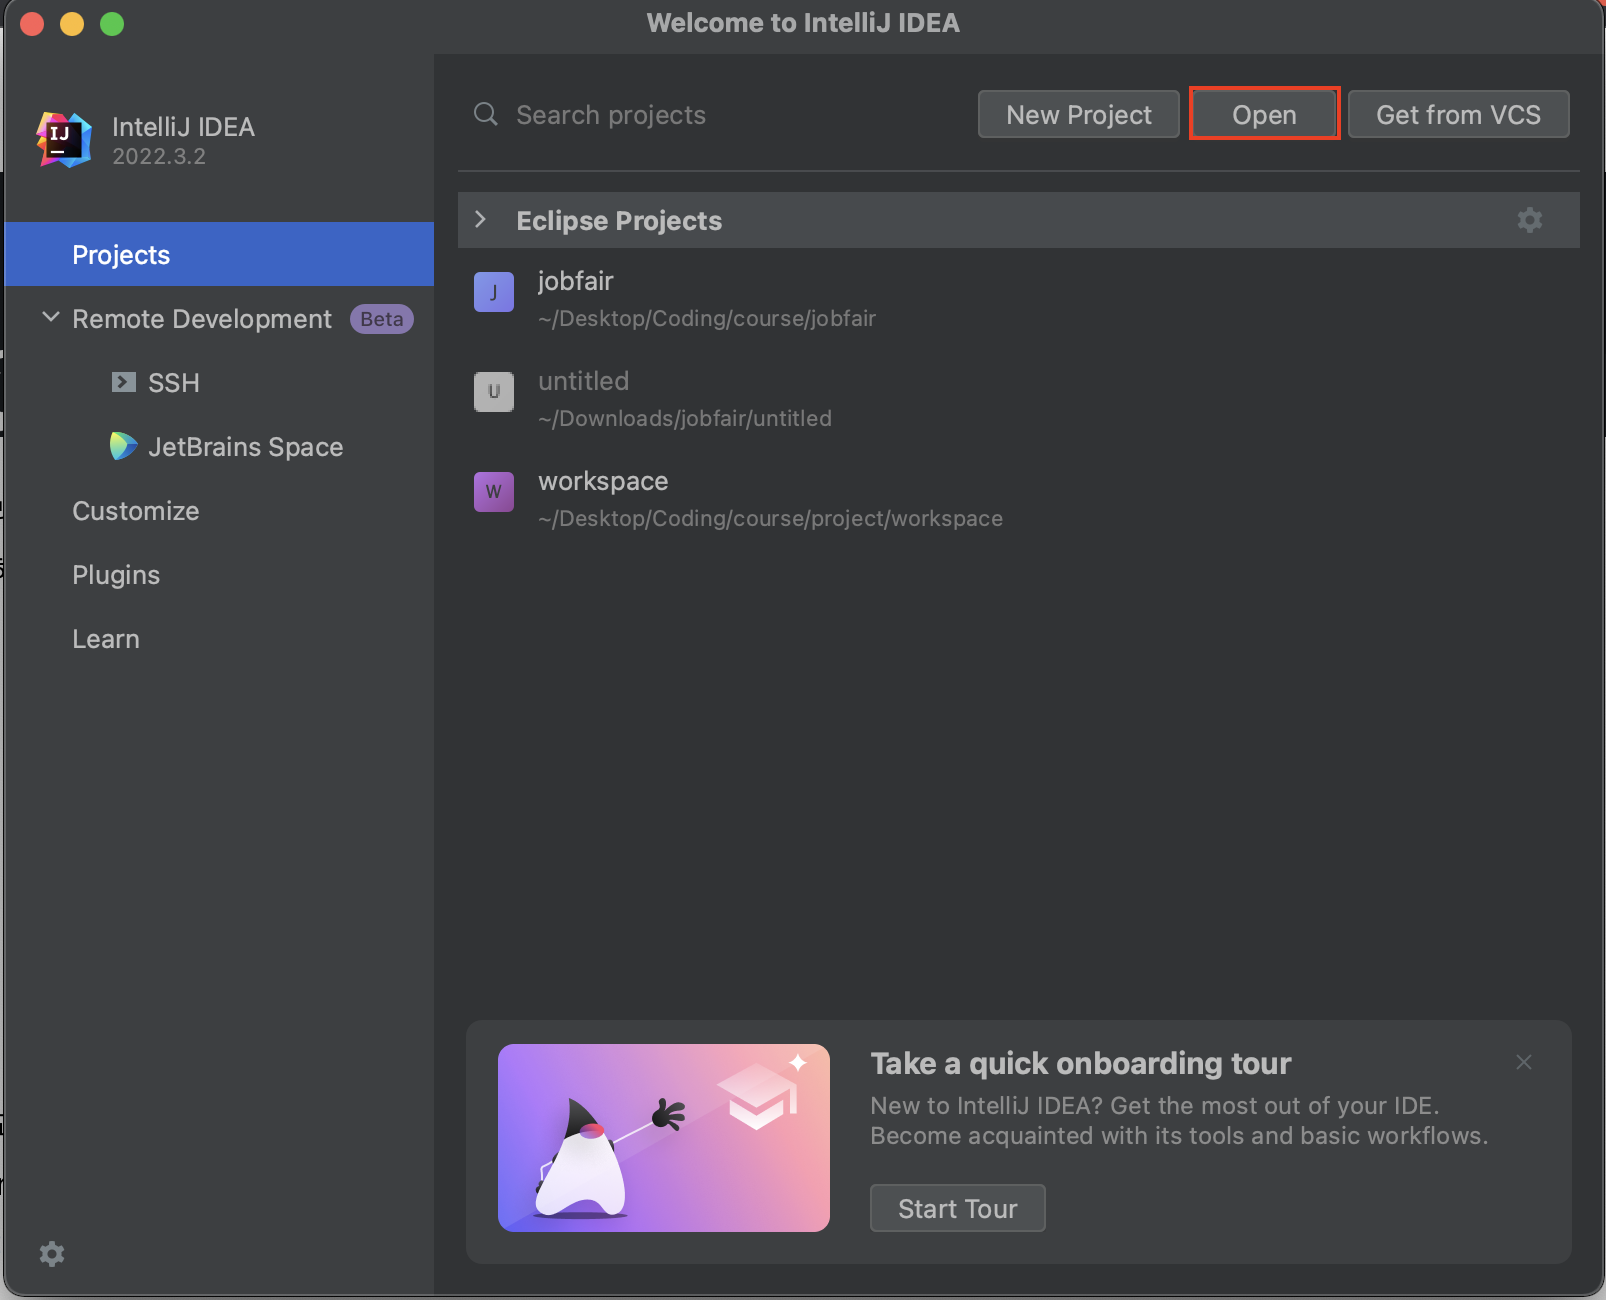1606x1300 pixels.
Task: Go to the Plugins tab
Action: [219, 574]
